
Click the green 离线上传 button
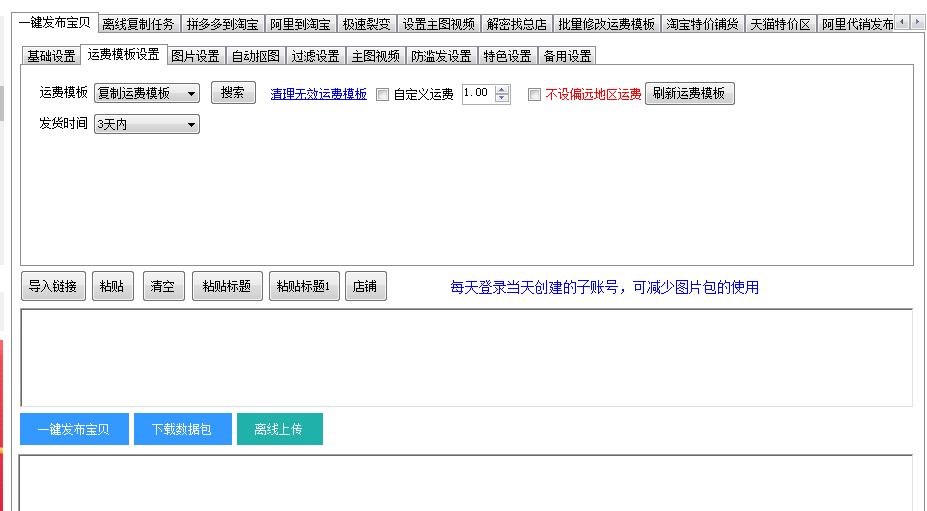280,429
